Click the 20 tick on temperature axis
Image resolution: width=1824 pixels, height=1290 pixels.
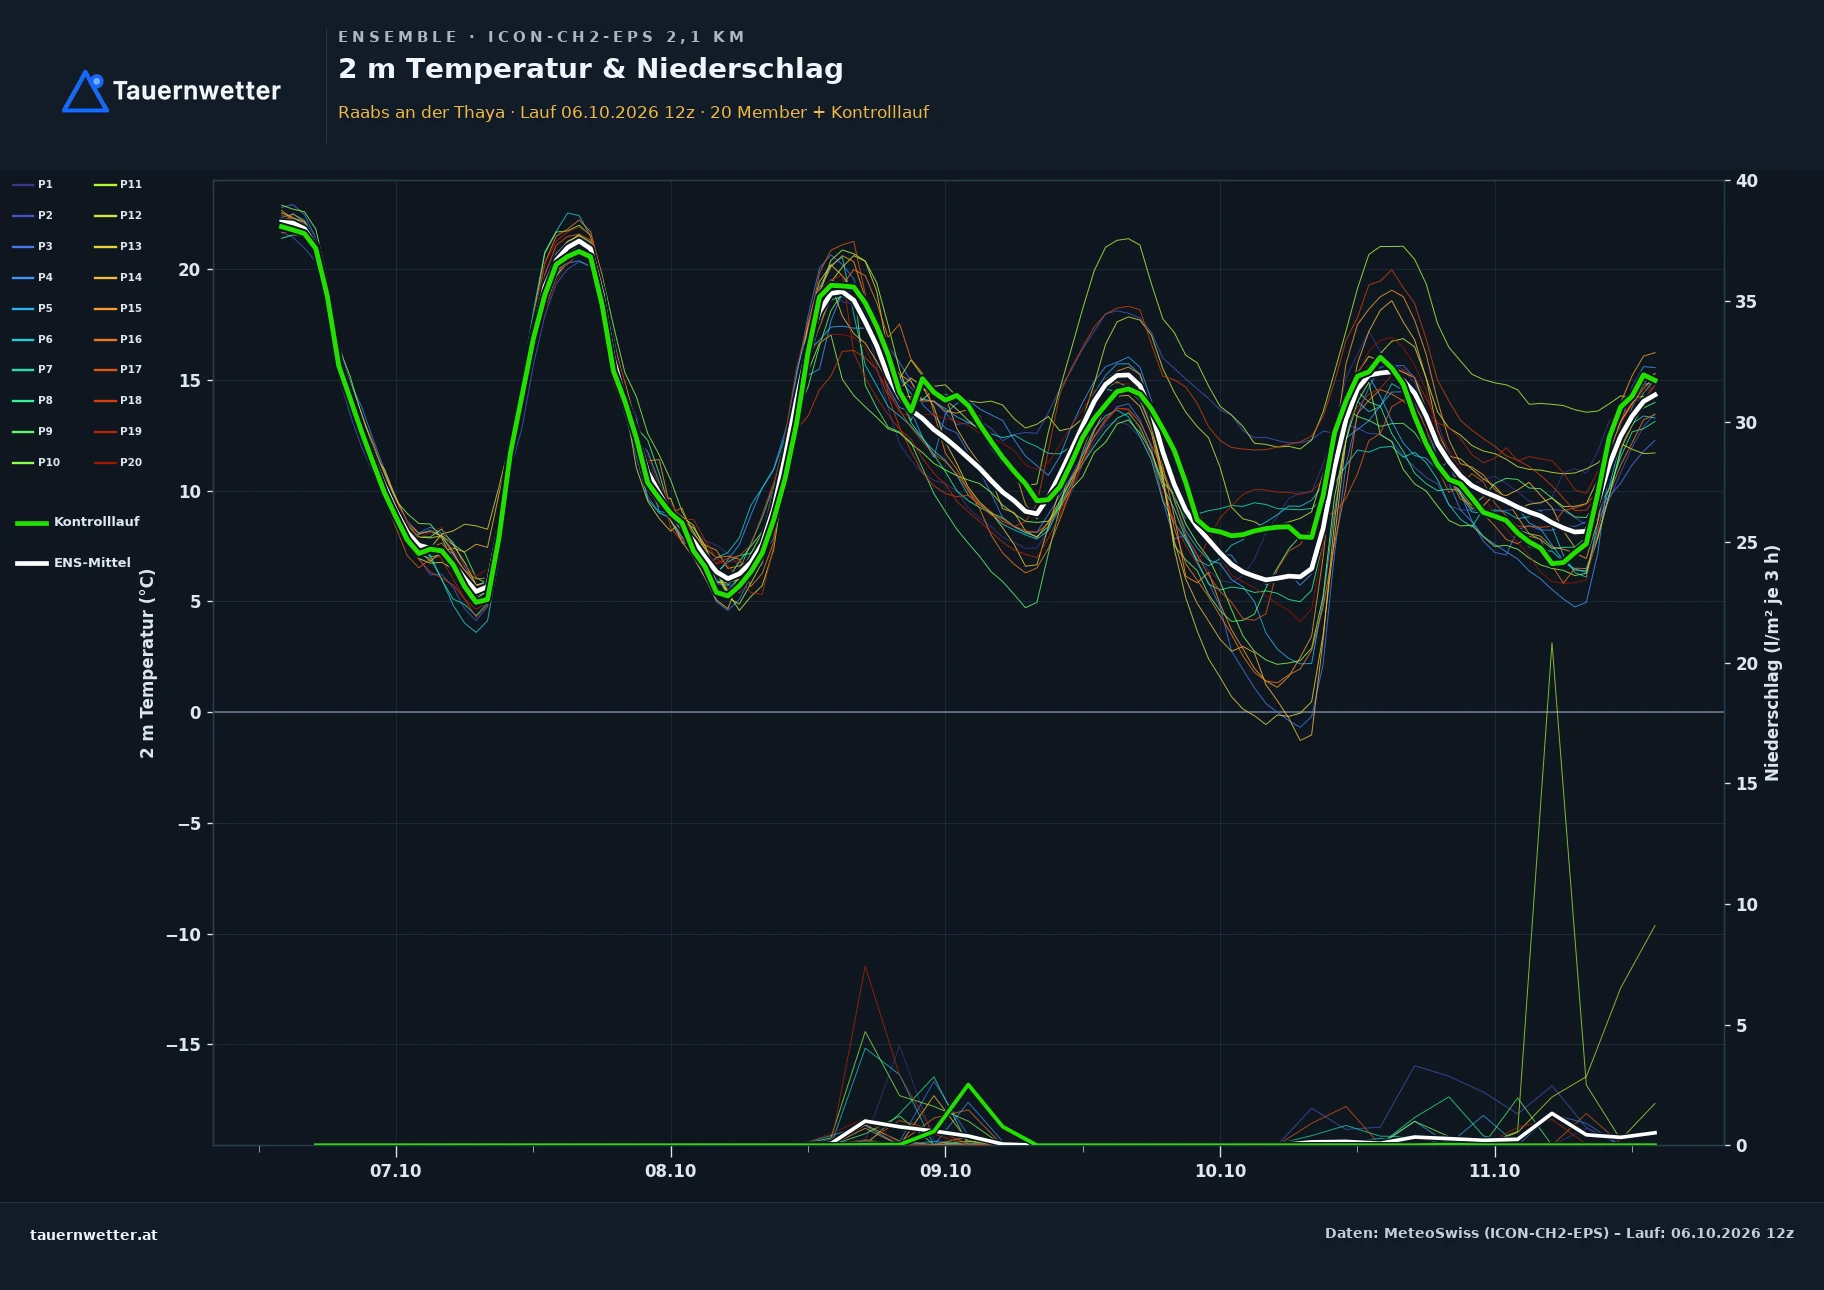[x=189, y=270]
